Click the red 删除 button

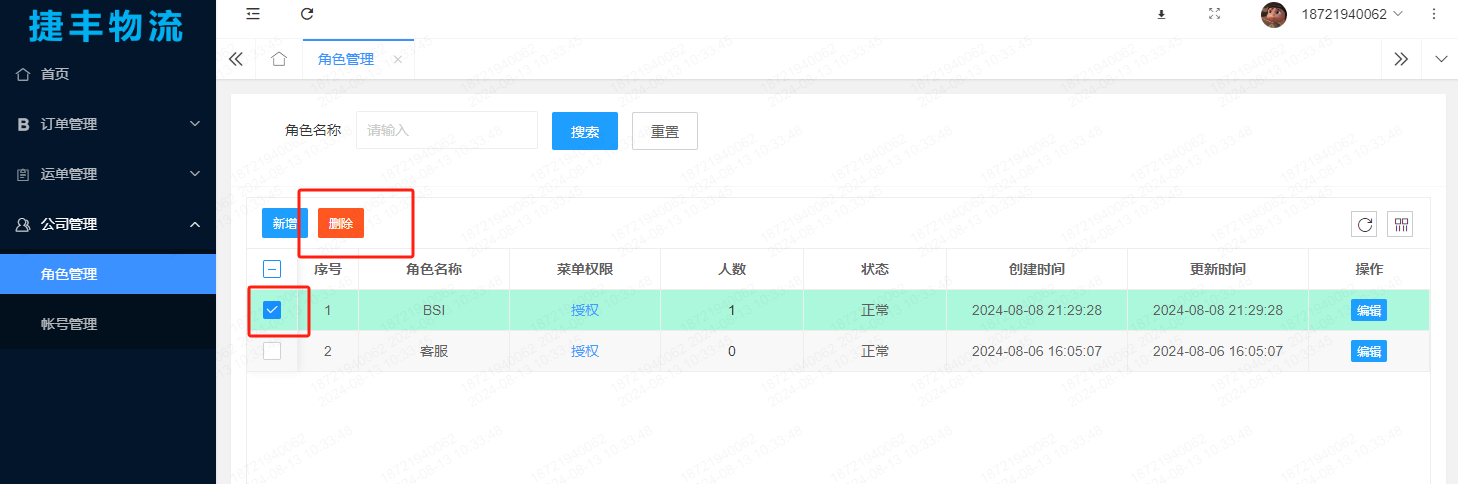[x=341, y=223]
